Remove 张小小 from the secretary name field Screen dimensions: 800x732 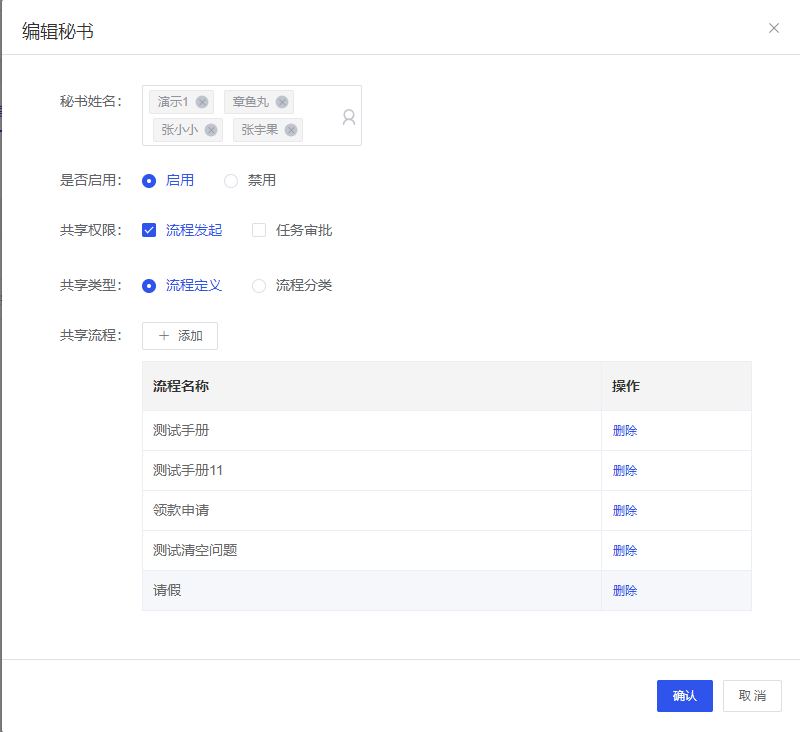coord(211,130)
